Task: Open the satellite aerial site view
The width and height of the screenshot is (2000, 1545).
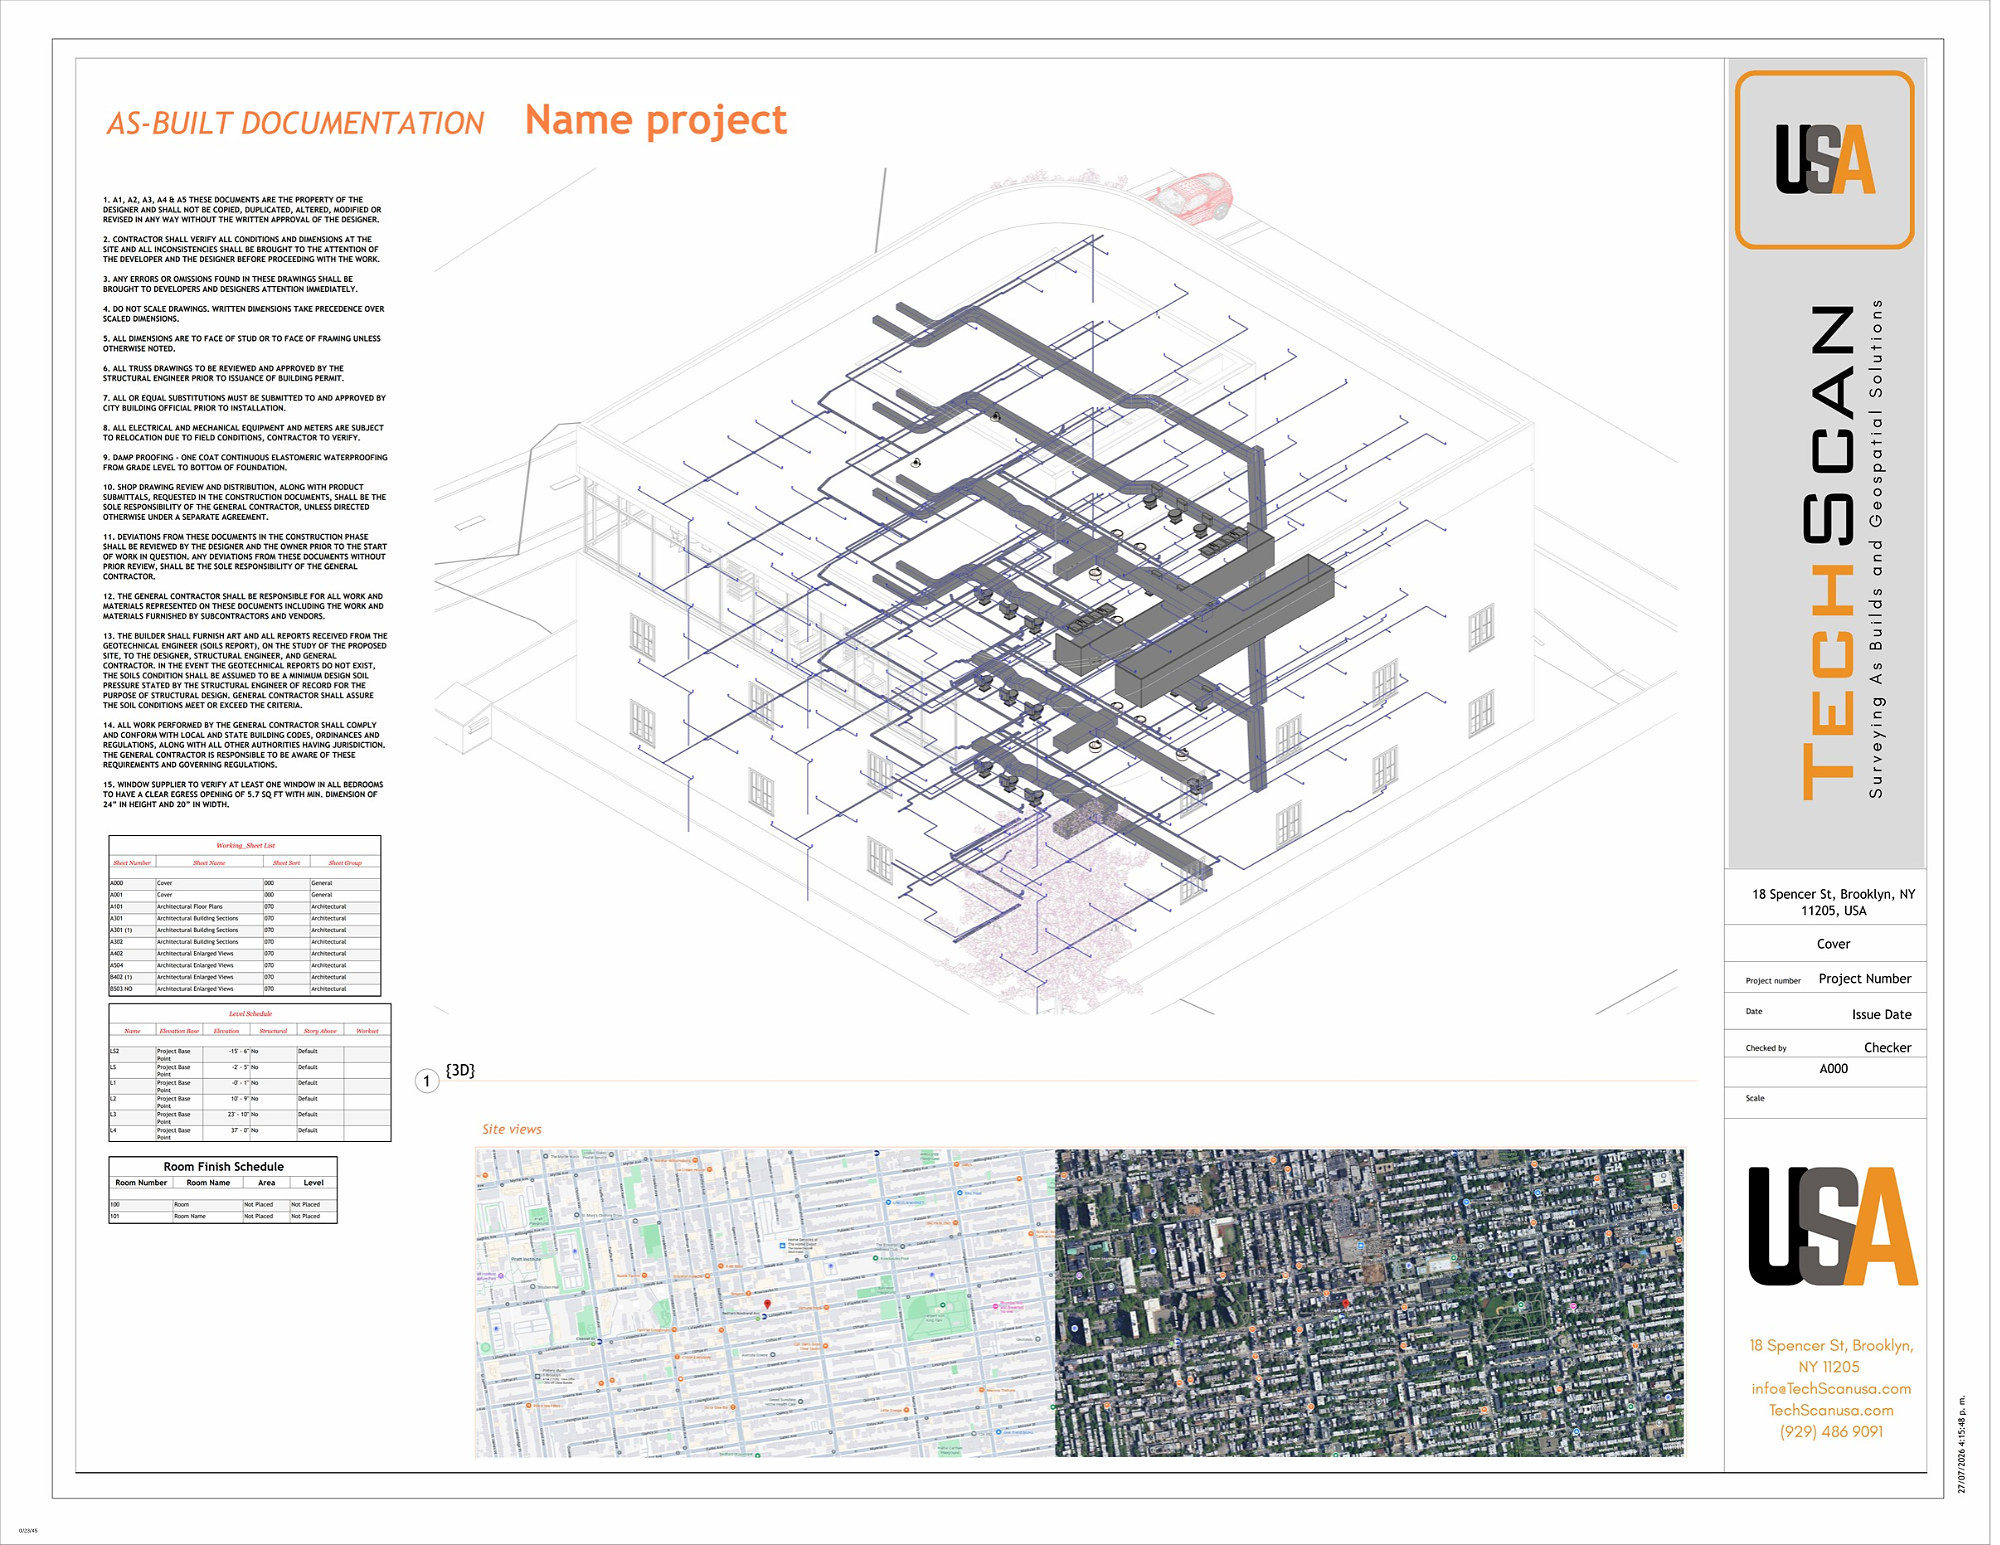Action: click(x=1369, y=1302)
